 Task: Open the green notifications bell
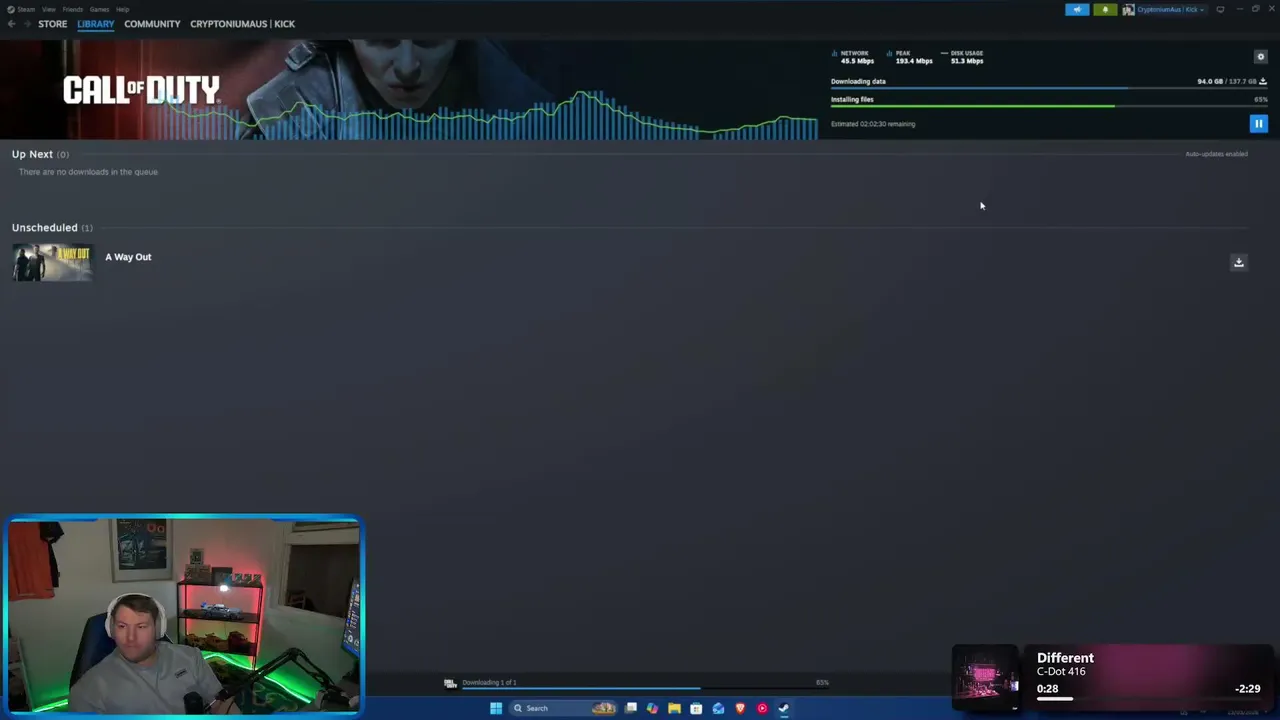click(x=1105, y=10)
